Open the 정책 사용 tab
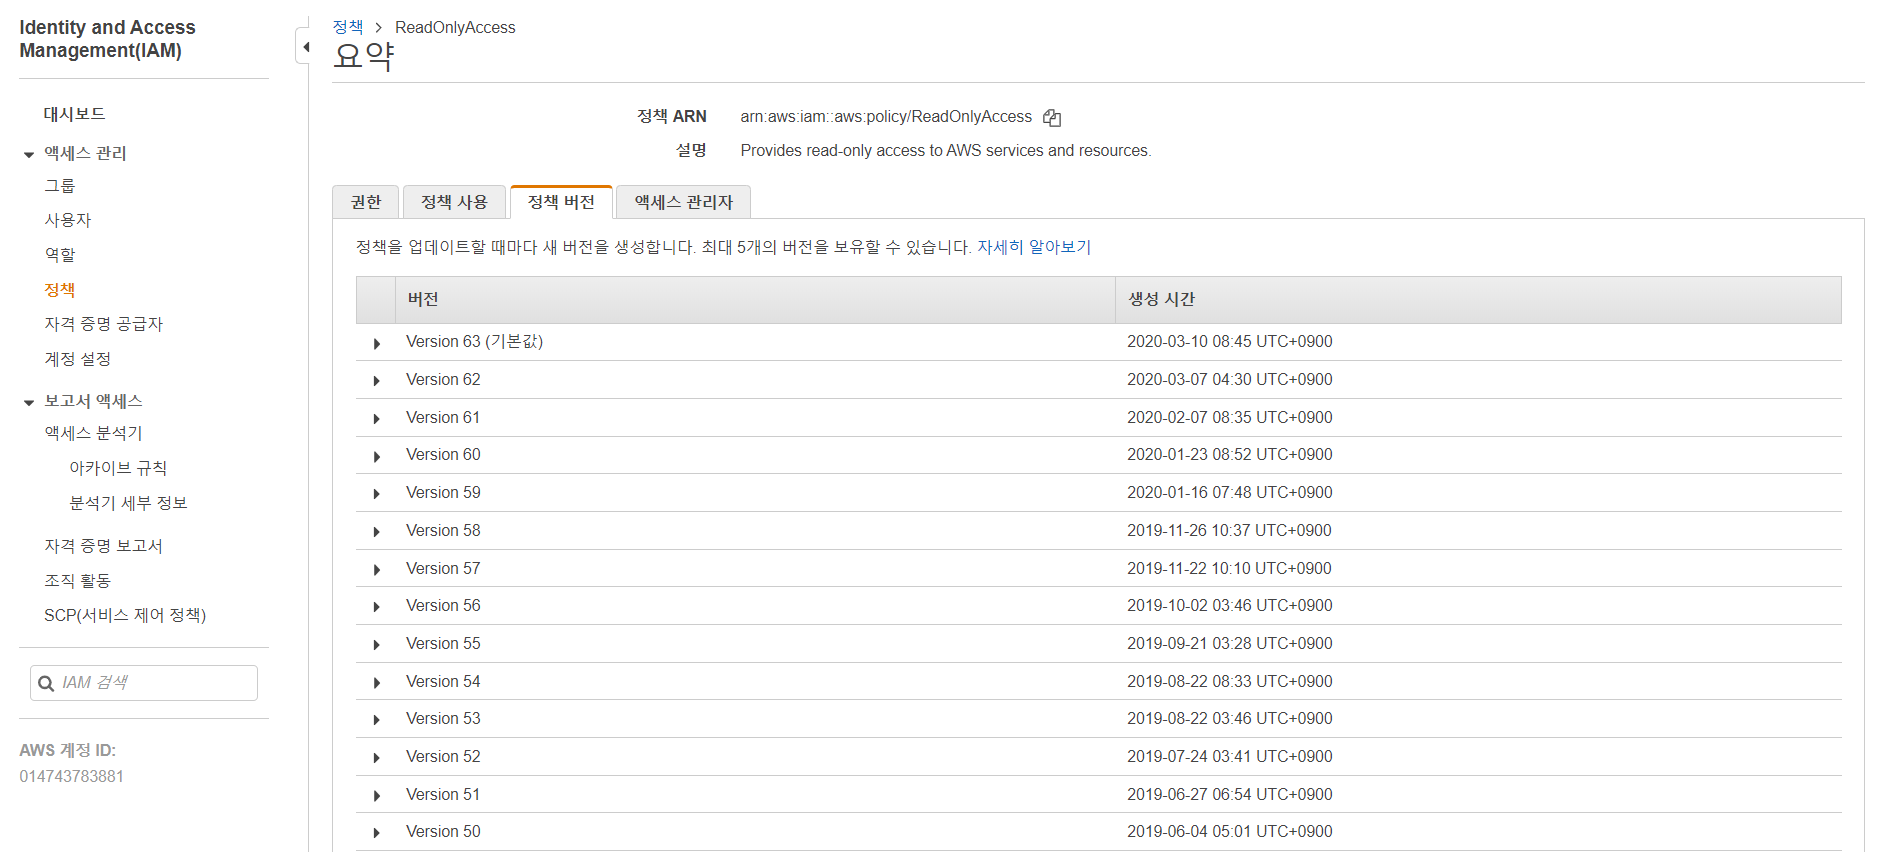 pyautogui.click(x=454, y=202)
